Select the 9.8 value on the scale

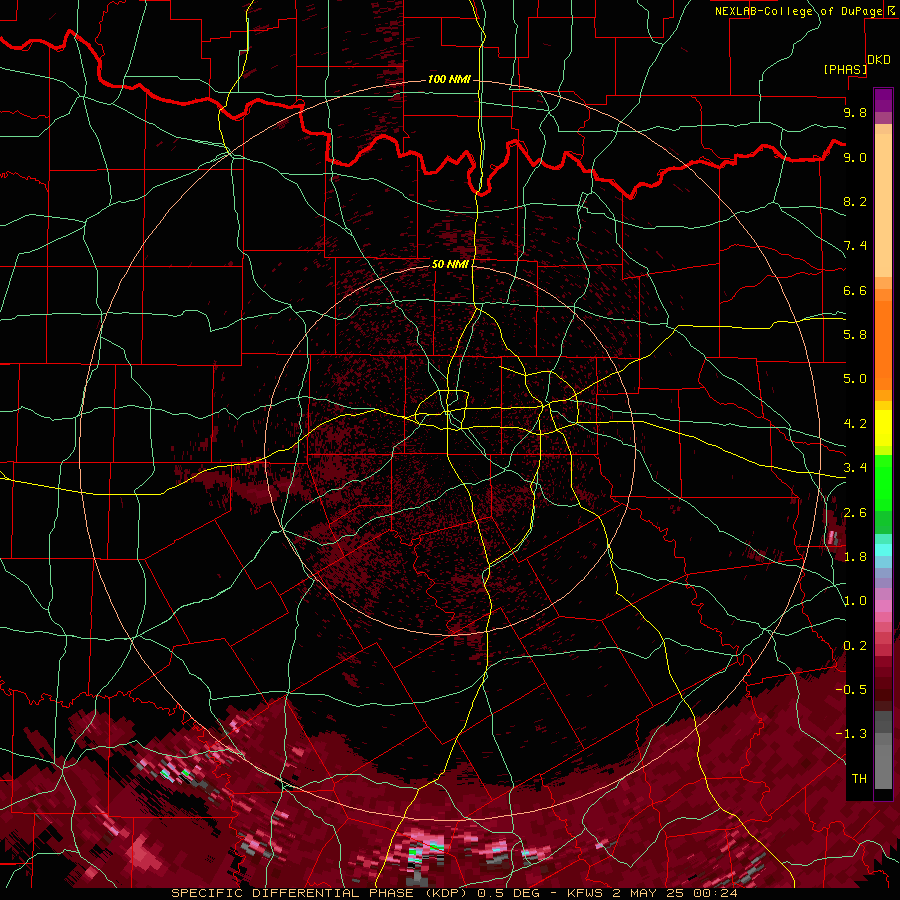pos(855,112)
